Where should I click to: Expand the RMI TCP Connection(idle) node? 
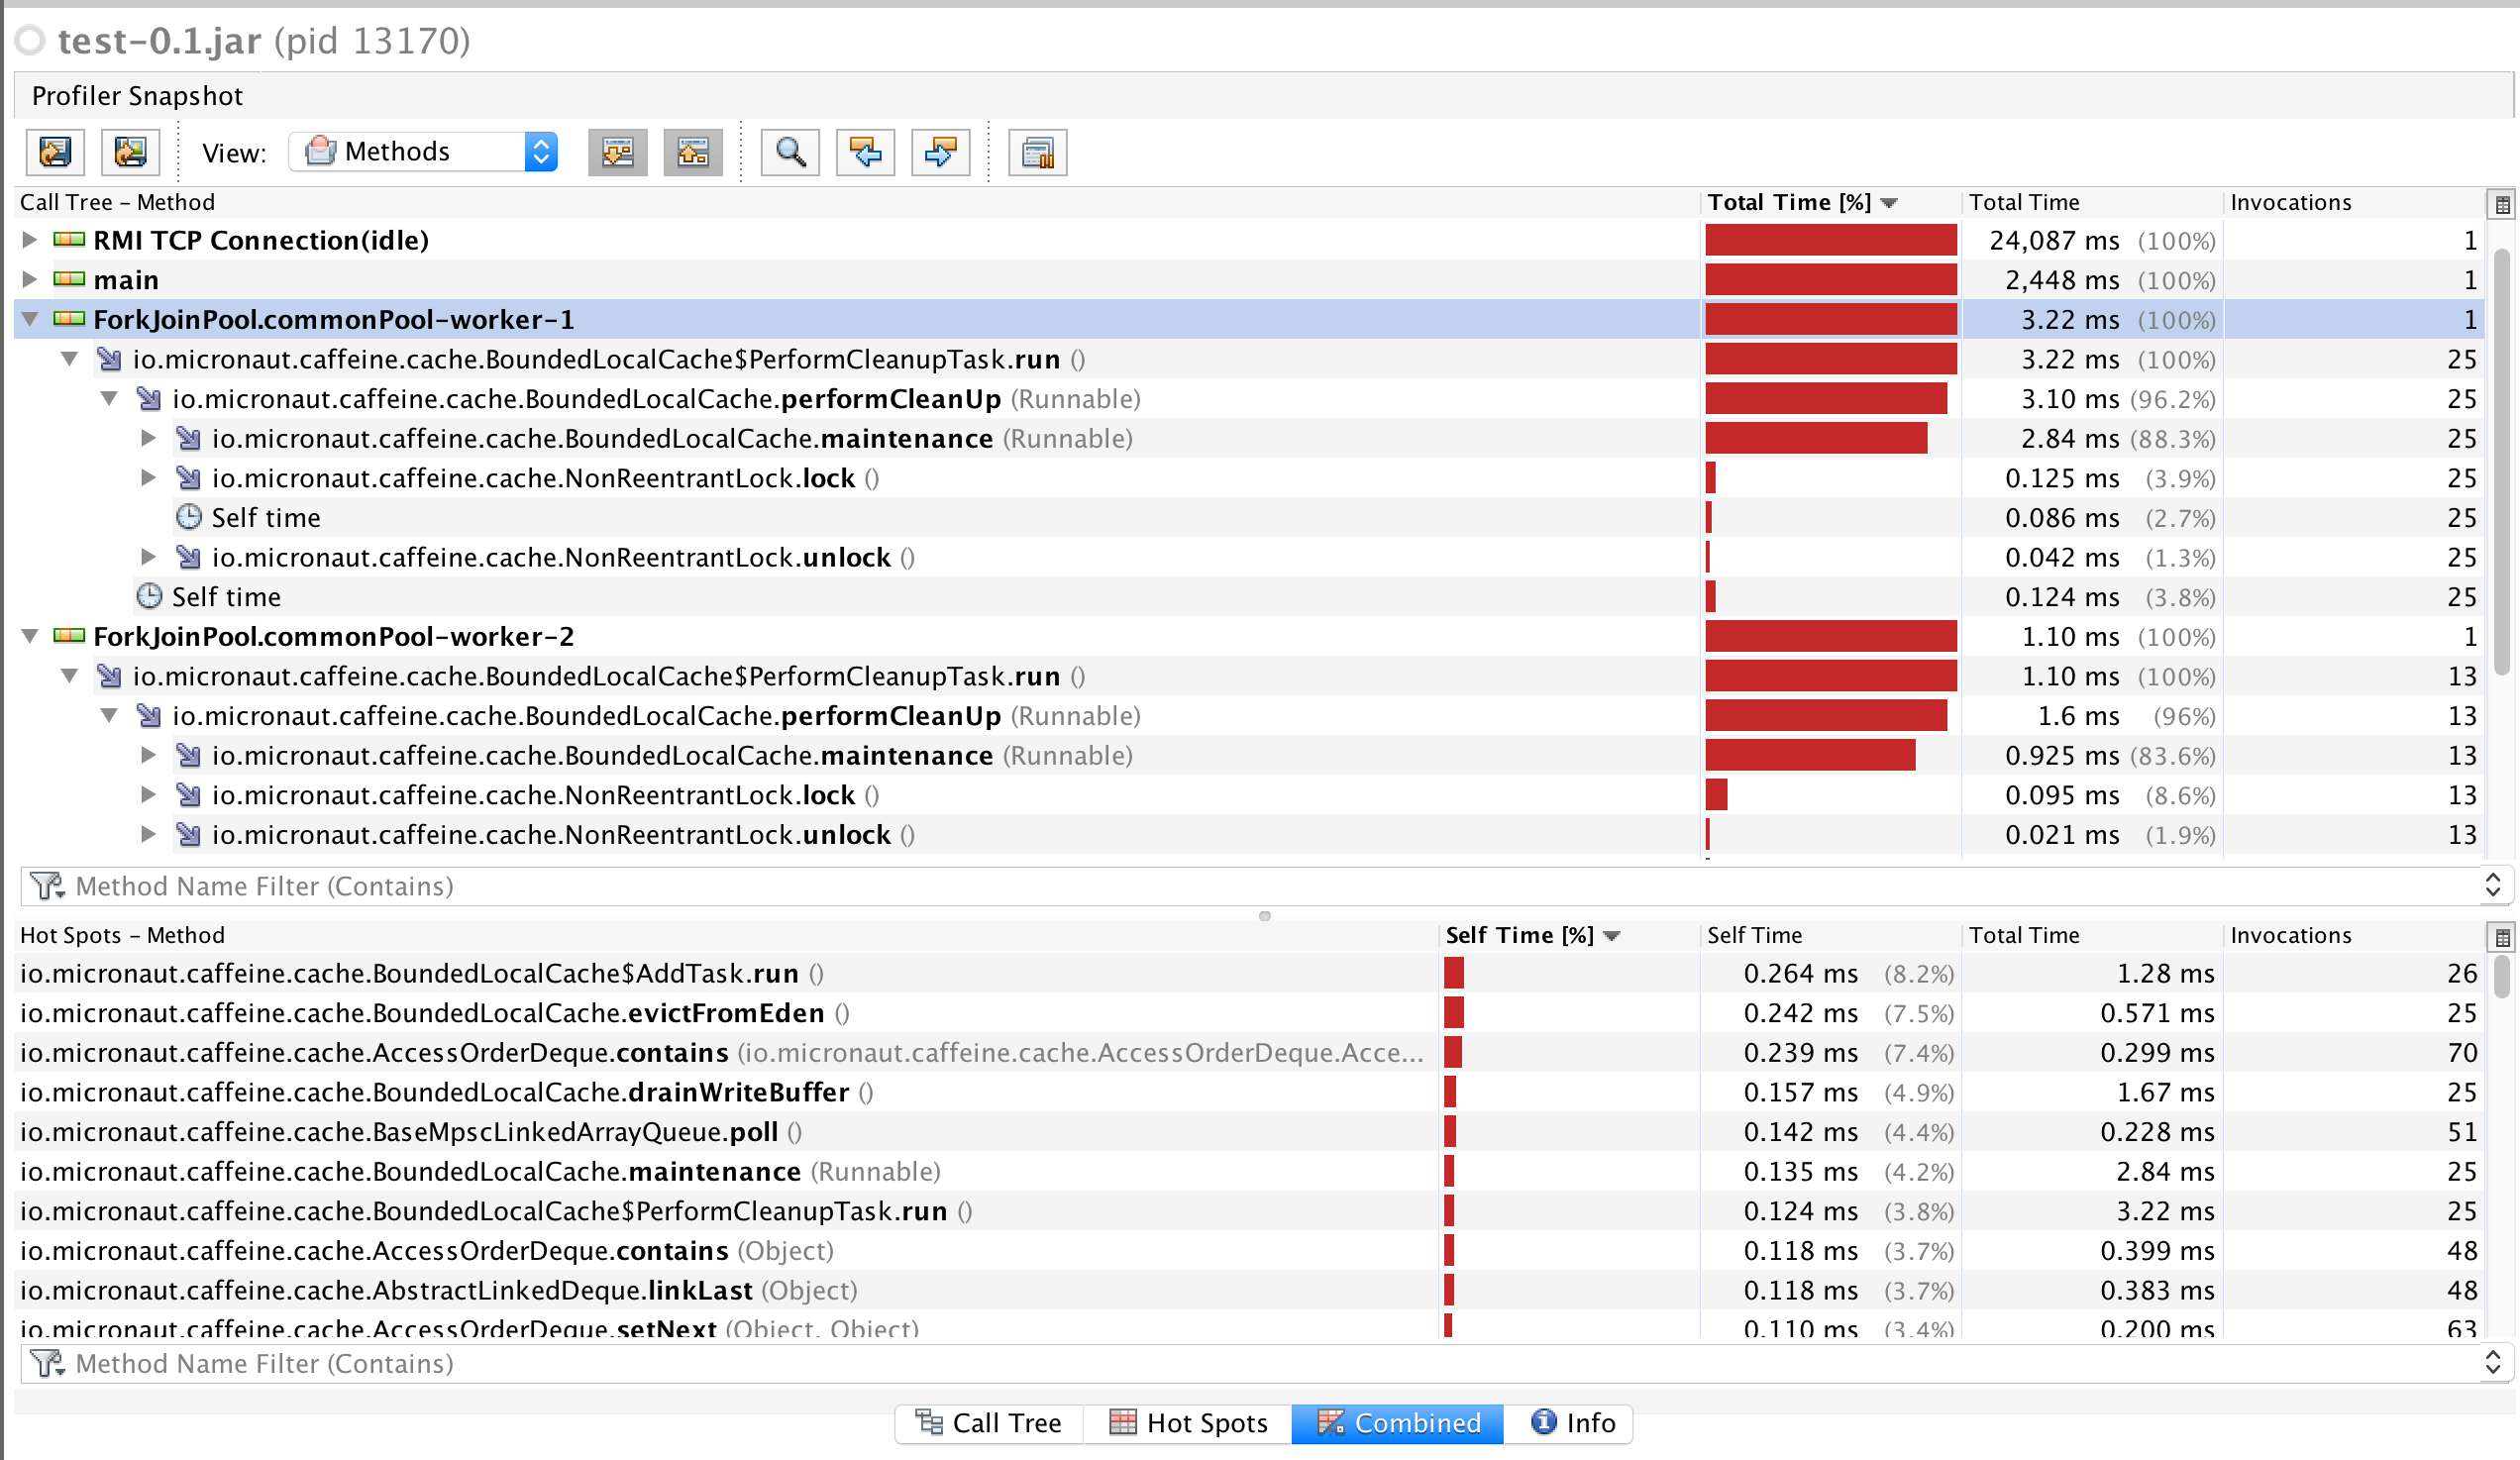29,240
